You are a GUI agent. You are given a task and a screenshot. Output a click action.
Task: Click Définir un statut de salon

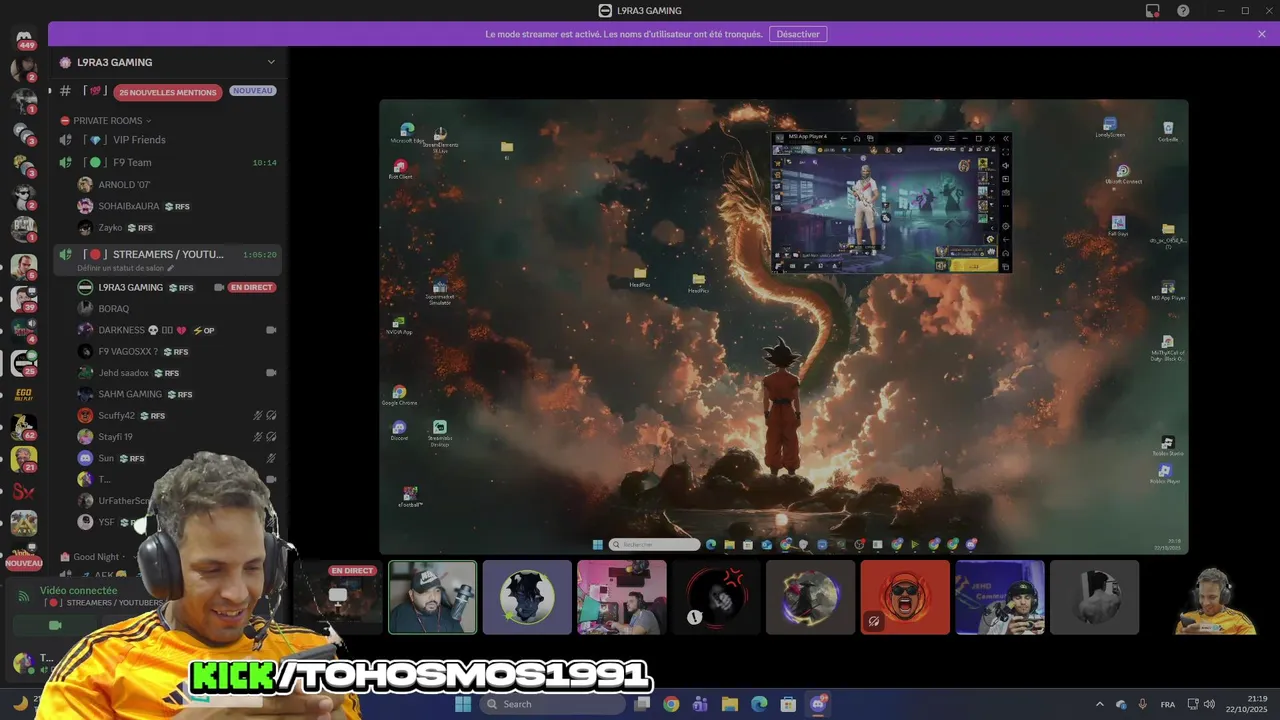[x=126, y=268]
